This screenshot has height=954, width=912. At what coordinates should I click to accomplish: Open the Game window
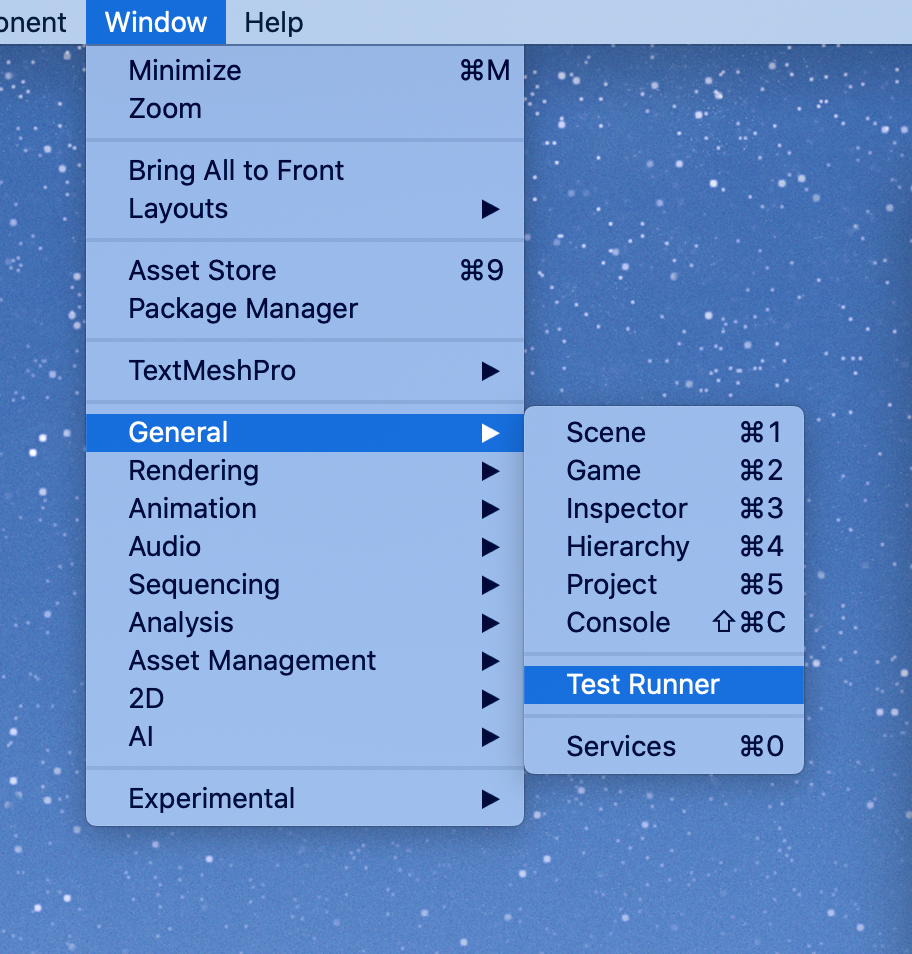[664, 471]
